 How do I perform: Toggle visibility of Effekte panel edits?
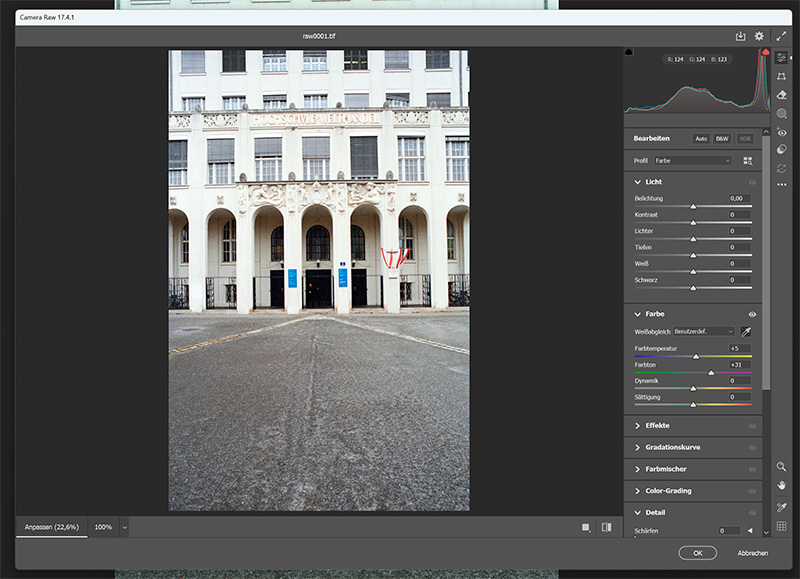pyautogui.click(x=752, y=426)
